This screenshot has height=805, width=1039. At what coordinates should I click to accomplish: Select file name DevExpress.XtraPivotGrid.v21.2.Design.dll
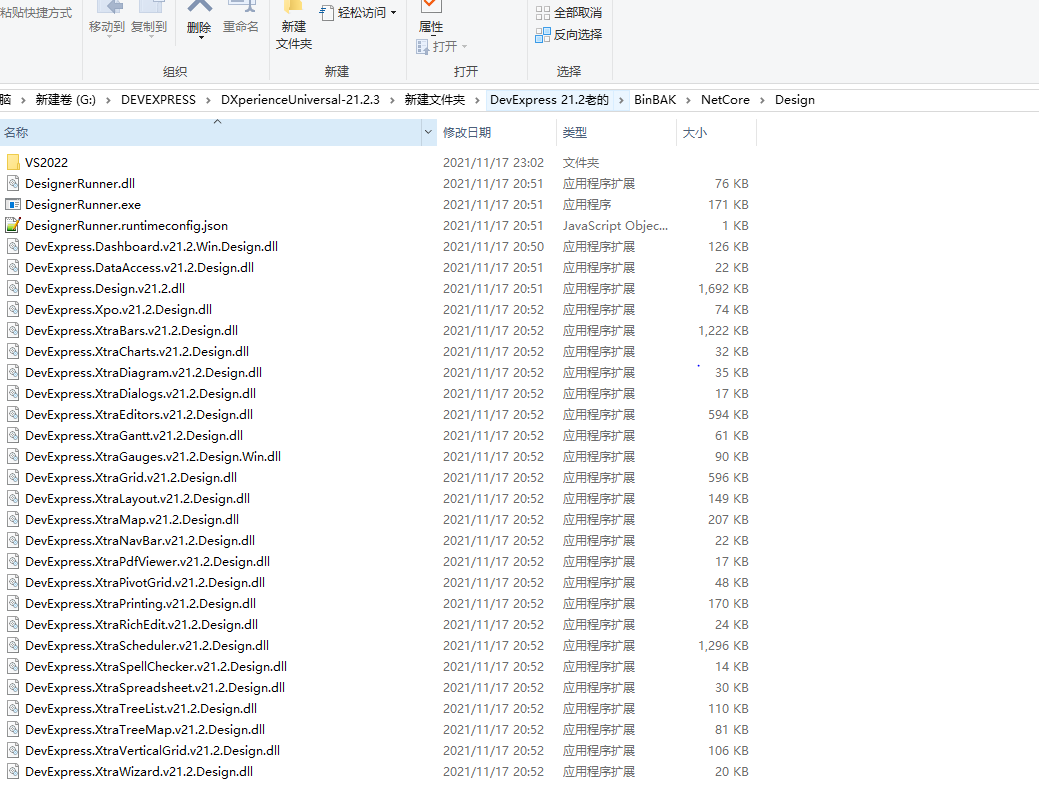[x=145, y=583]
